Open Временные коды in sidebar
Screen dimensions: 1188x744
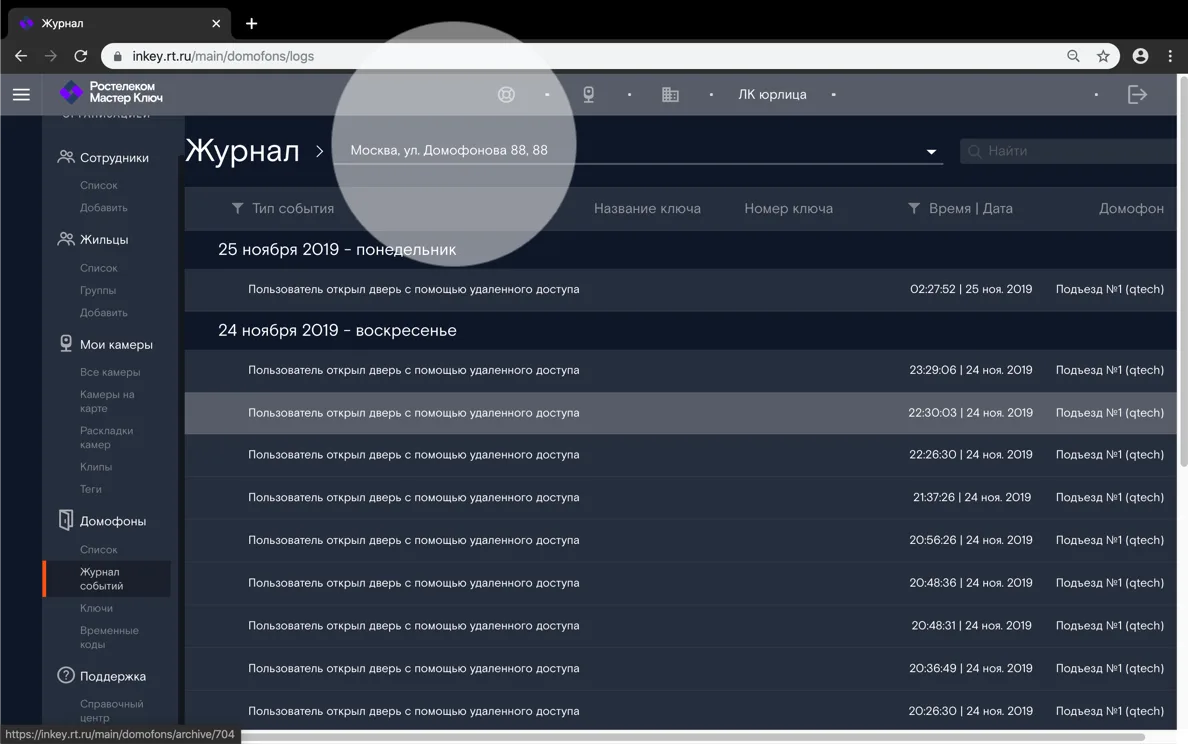[109, 637]
